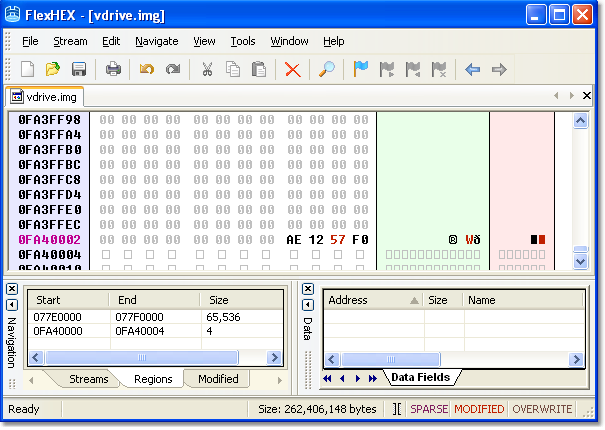Click the Data Fields scroll-left arrow
The height and width of the screenshot is (430, 605).
(x=332, y=360)
